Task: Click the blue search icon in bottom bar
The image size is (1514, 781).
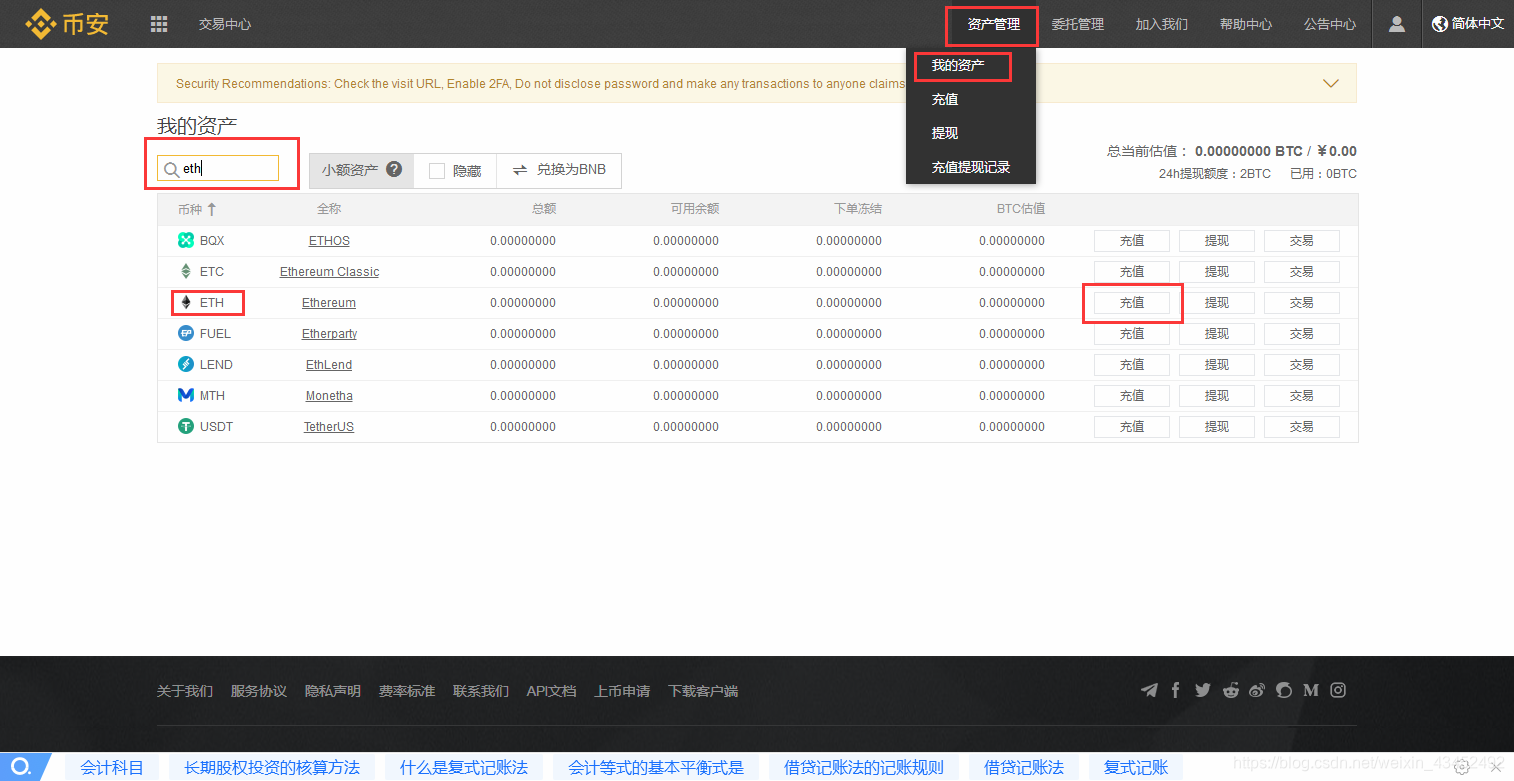Action: (x=21, y=767)
